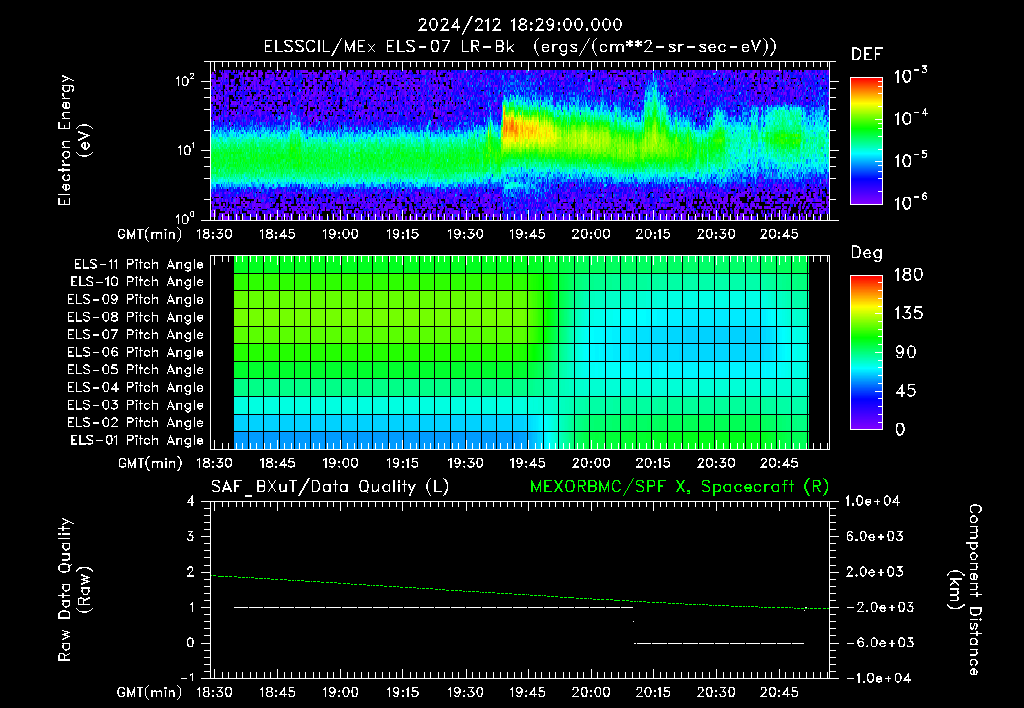Select the 'ELS-02 Pitch Angle' row label
The image size is (1024, 708).
[136, 423]
